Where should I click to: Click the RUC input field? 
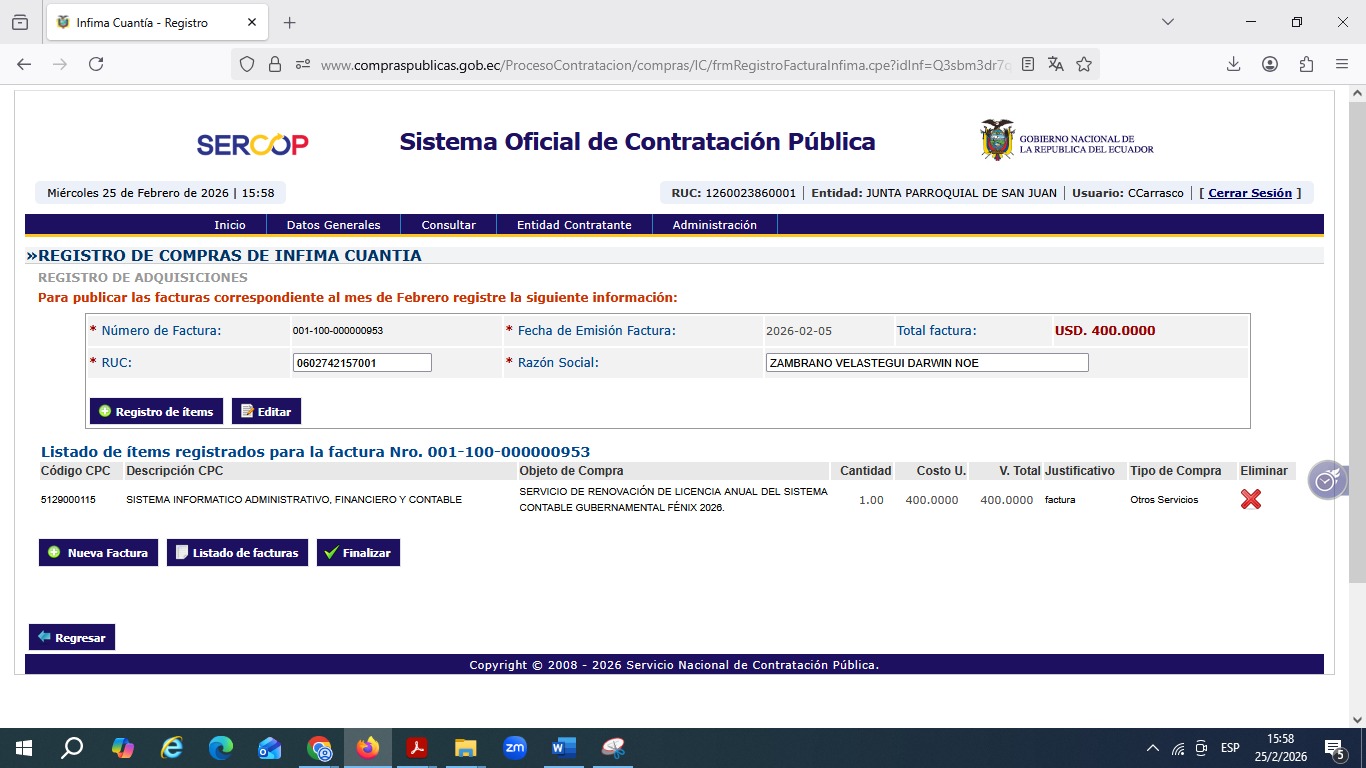point(362,363)
